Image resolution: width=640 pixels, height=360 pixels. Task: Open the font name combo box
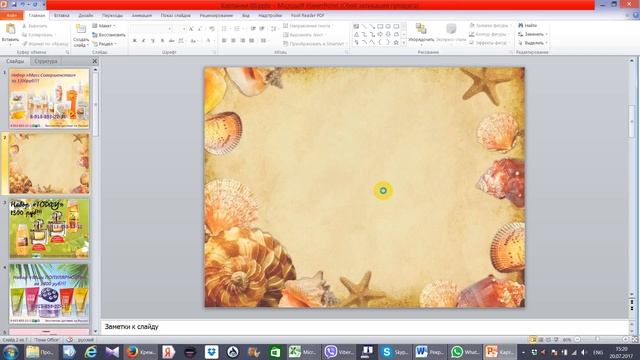[151, 29]
